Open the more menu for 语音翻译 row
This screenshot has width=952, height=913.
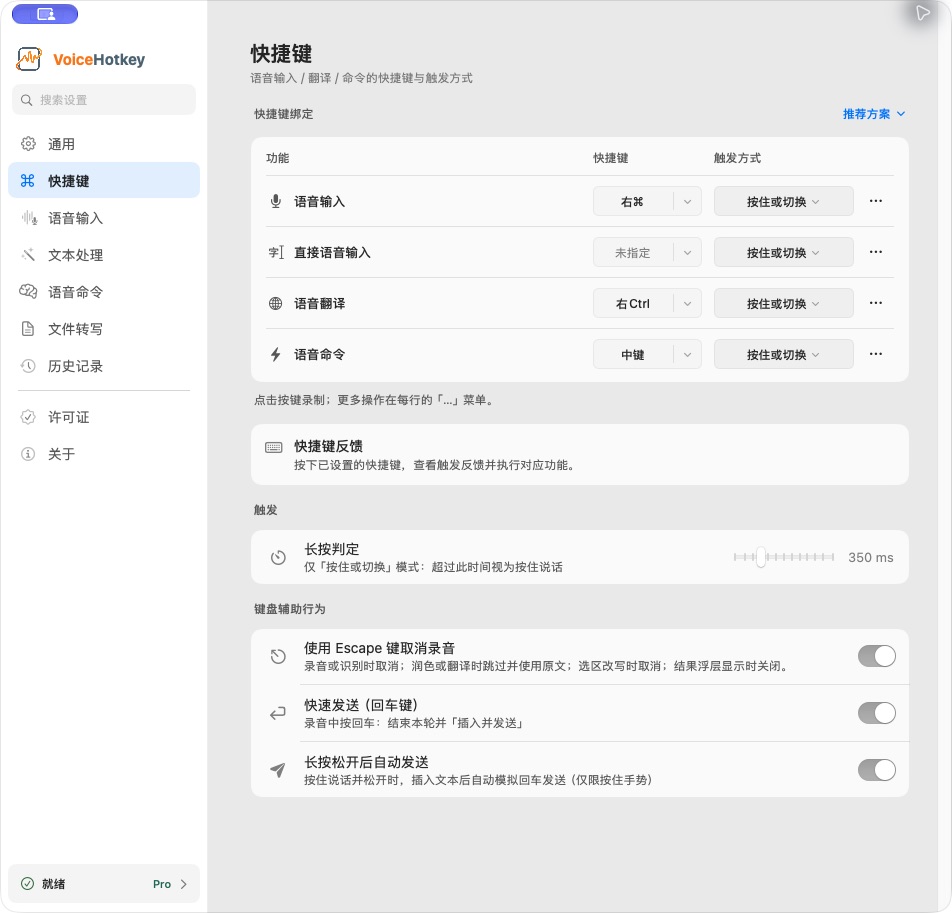click(876, 303)
